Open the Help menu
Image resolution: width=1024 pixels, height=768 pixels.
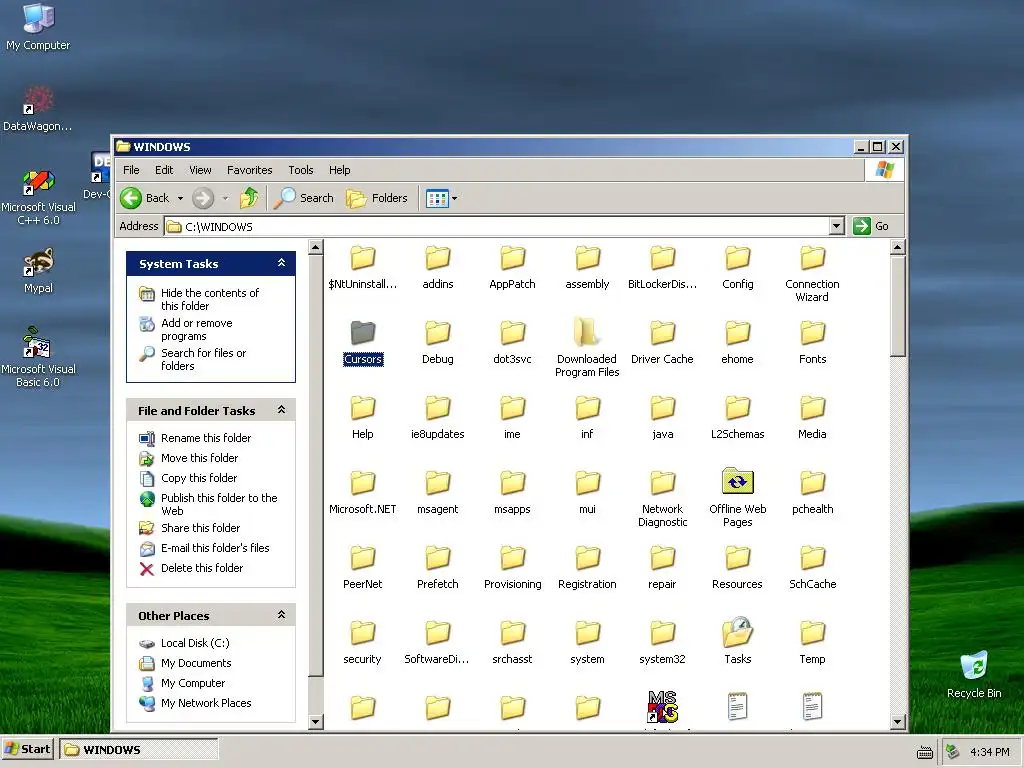[340, 170]
